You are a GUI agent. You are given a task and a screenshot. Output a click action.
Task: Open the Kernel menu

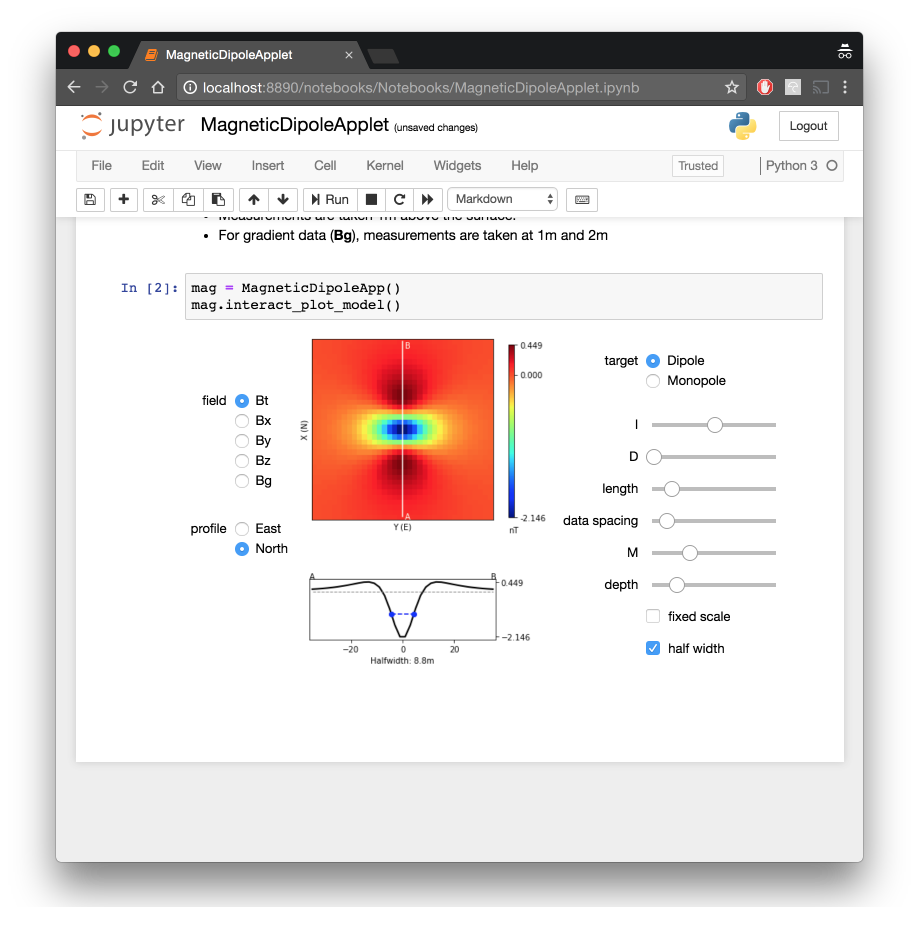385,166
